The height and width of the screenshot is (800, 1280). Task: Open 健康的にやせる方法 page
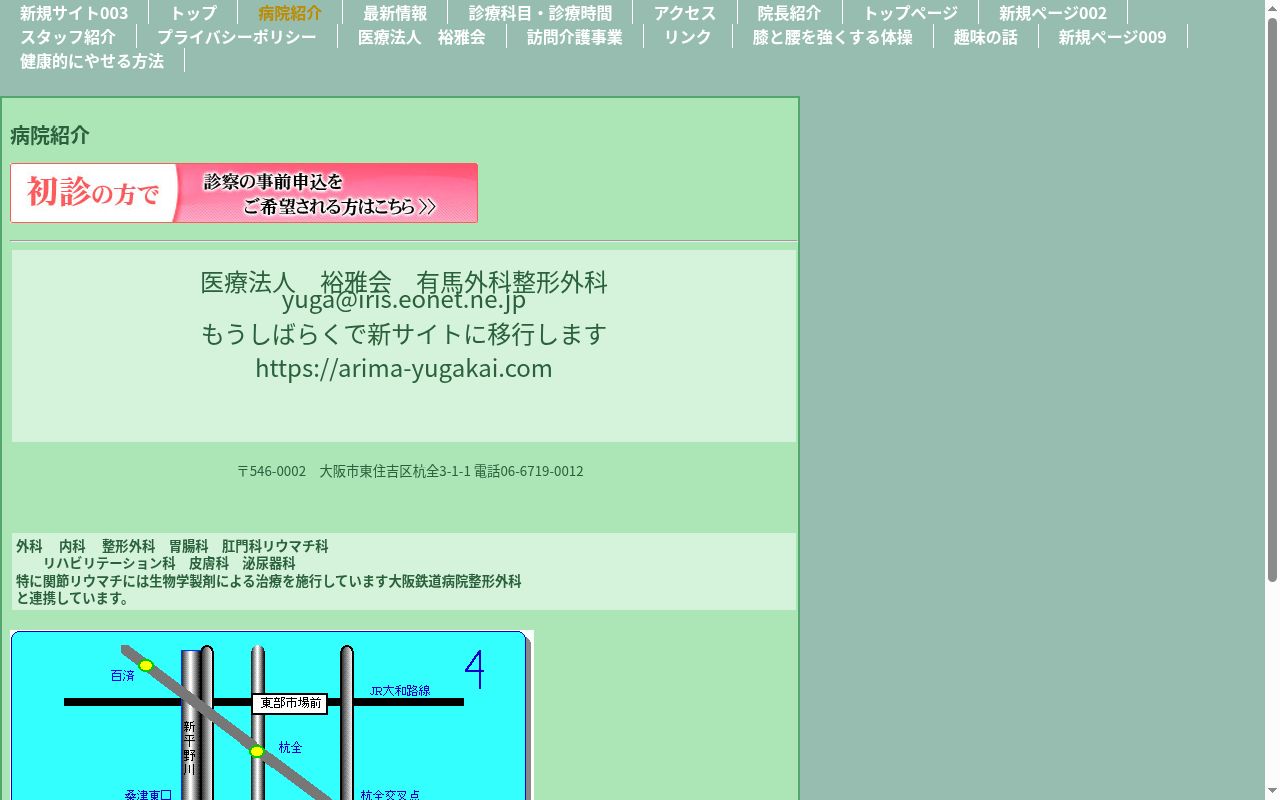92,61
